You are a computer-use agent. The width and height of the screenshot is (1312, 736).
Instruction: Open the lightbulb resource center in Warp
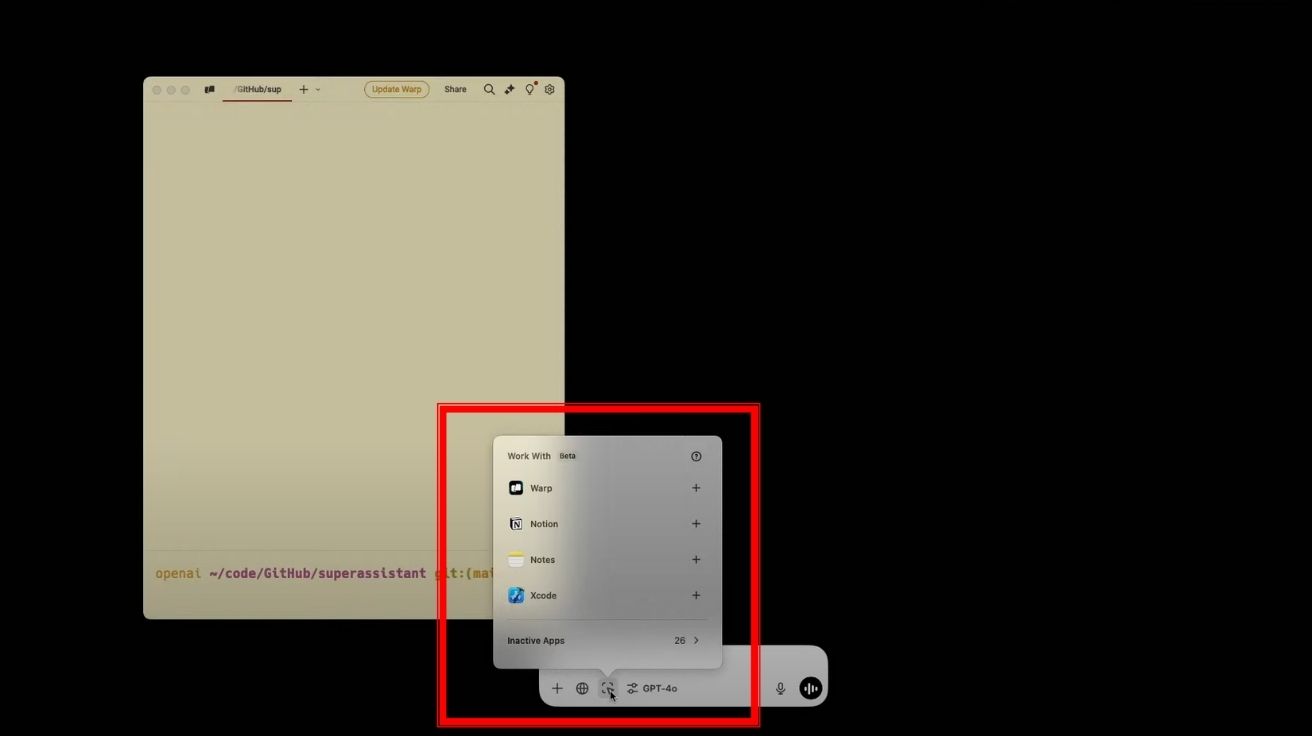pos(530,89)
